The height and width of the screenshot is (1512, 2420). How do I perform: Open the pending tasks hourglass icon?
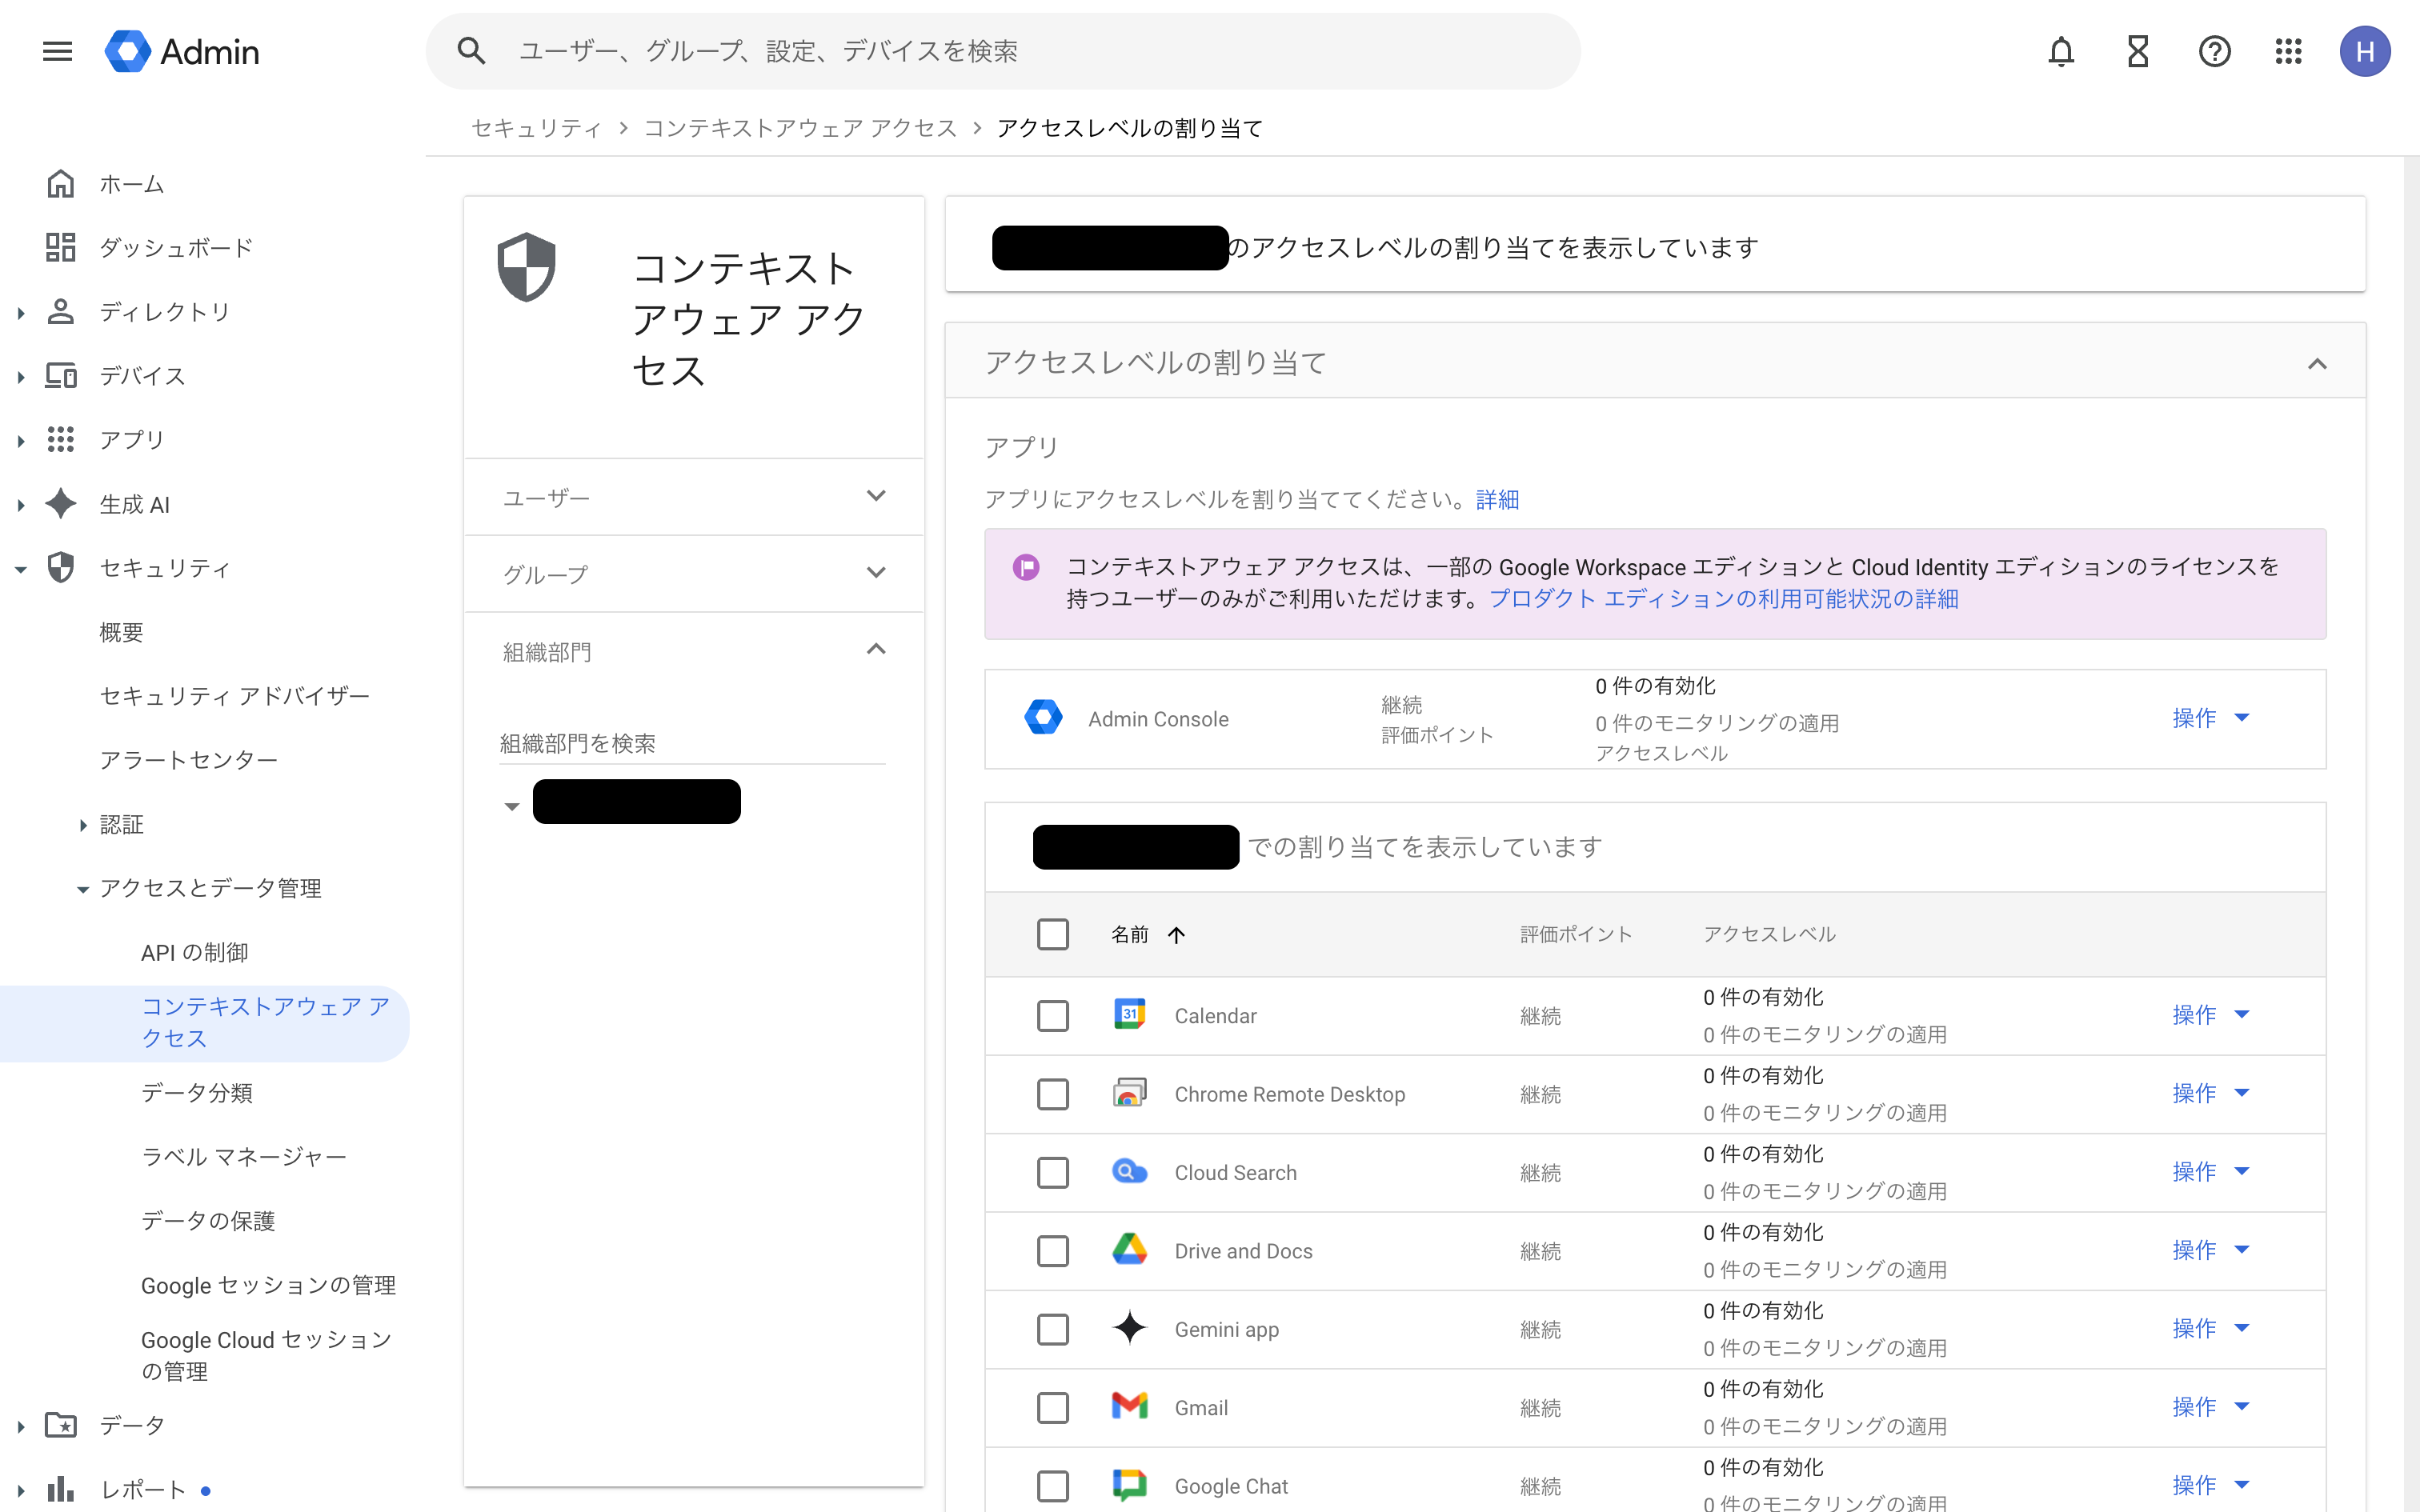(x=2138, y=51)
